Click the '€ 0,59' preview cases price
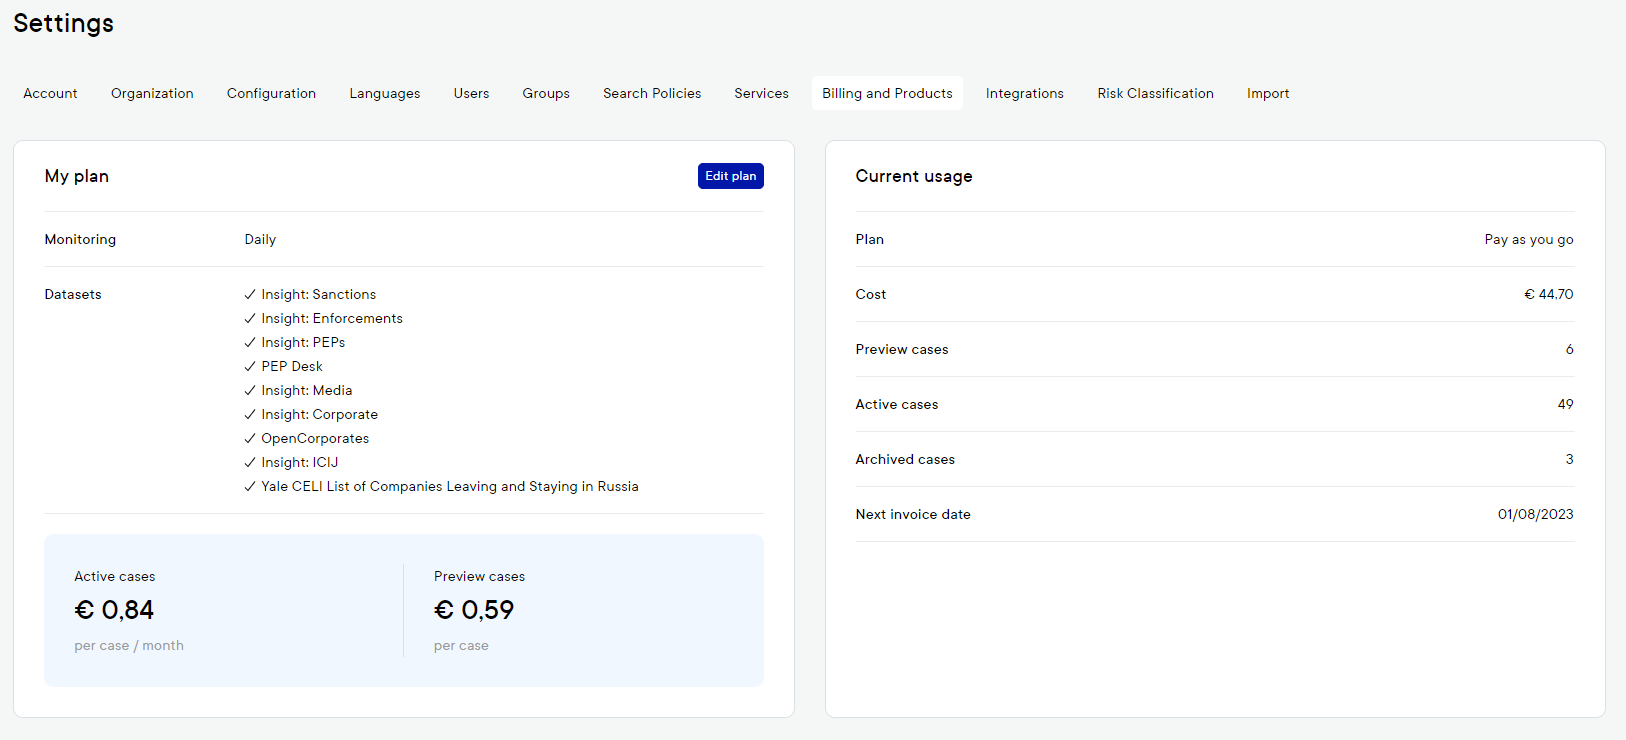This screenshot has height=740, width=1626. coord(474,610)
